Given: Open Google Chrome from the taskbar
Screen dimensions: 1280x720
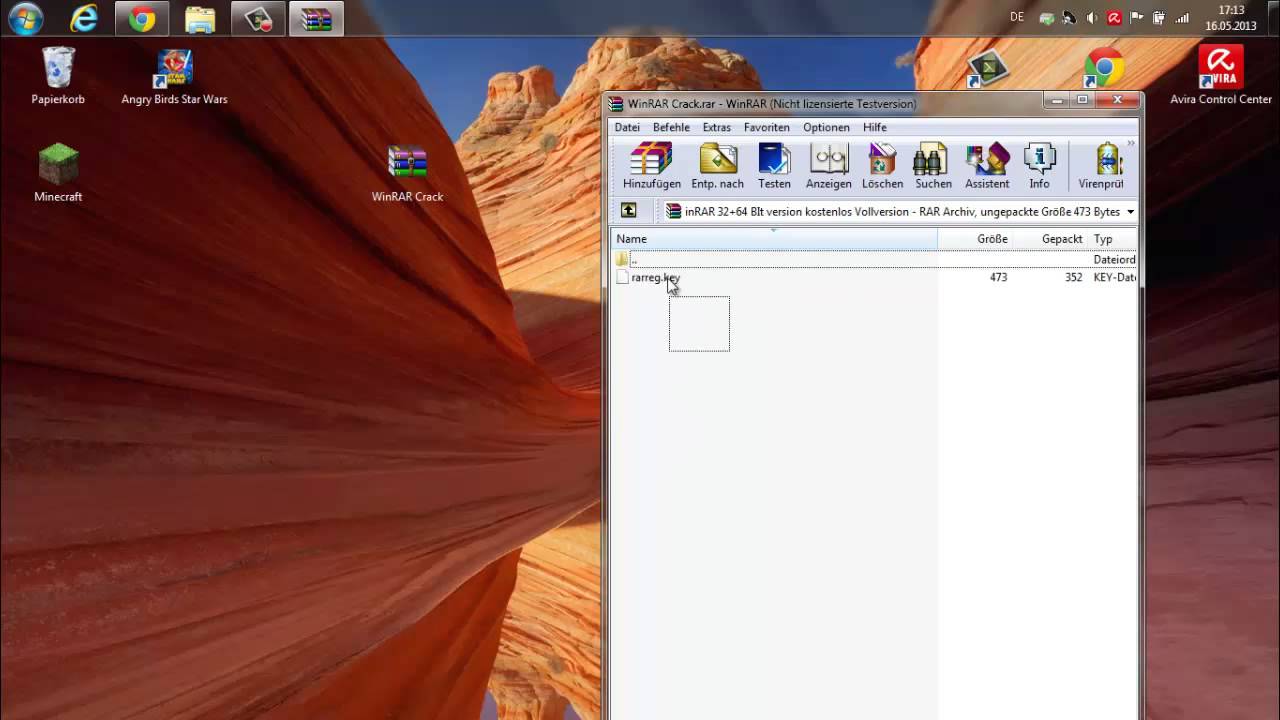Looking at the screenshot, I should click(x=142, y=19).
